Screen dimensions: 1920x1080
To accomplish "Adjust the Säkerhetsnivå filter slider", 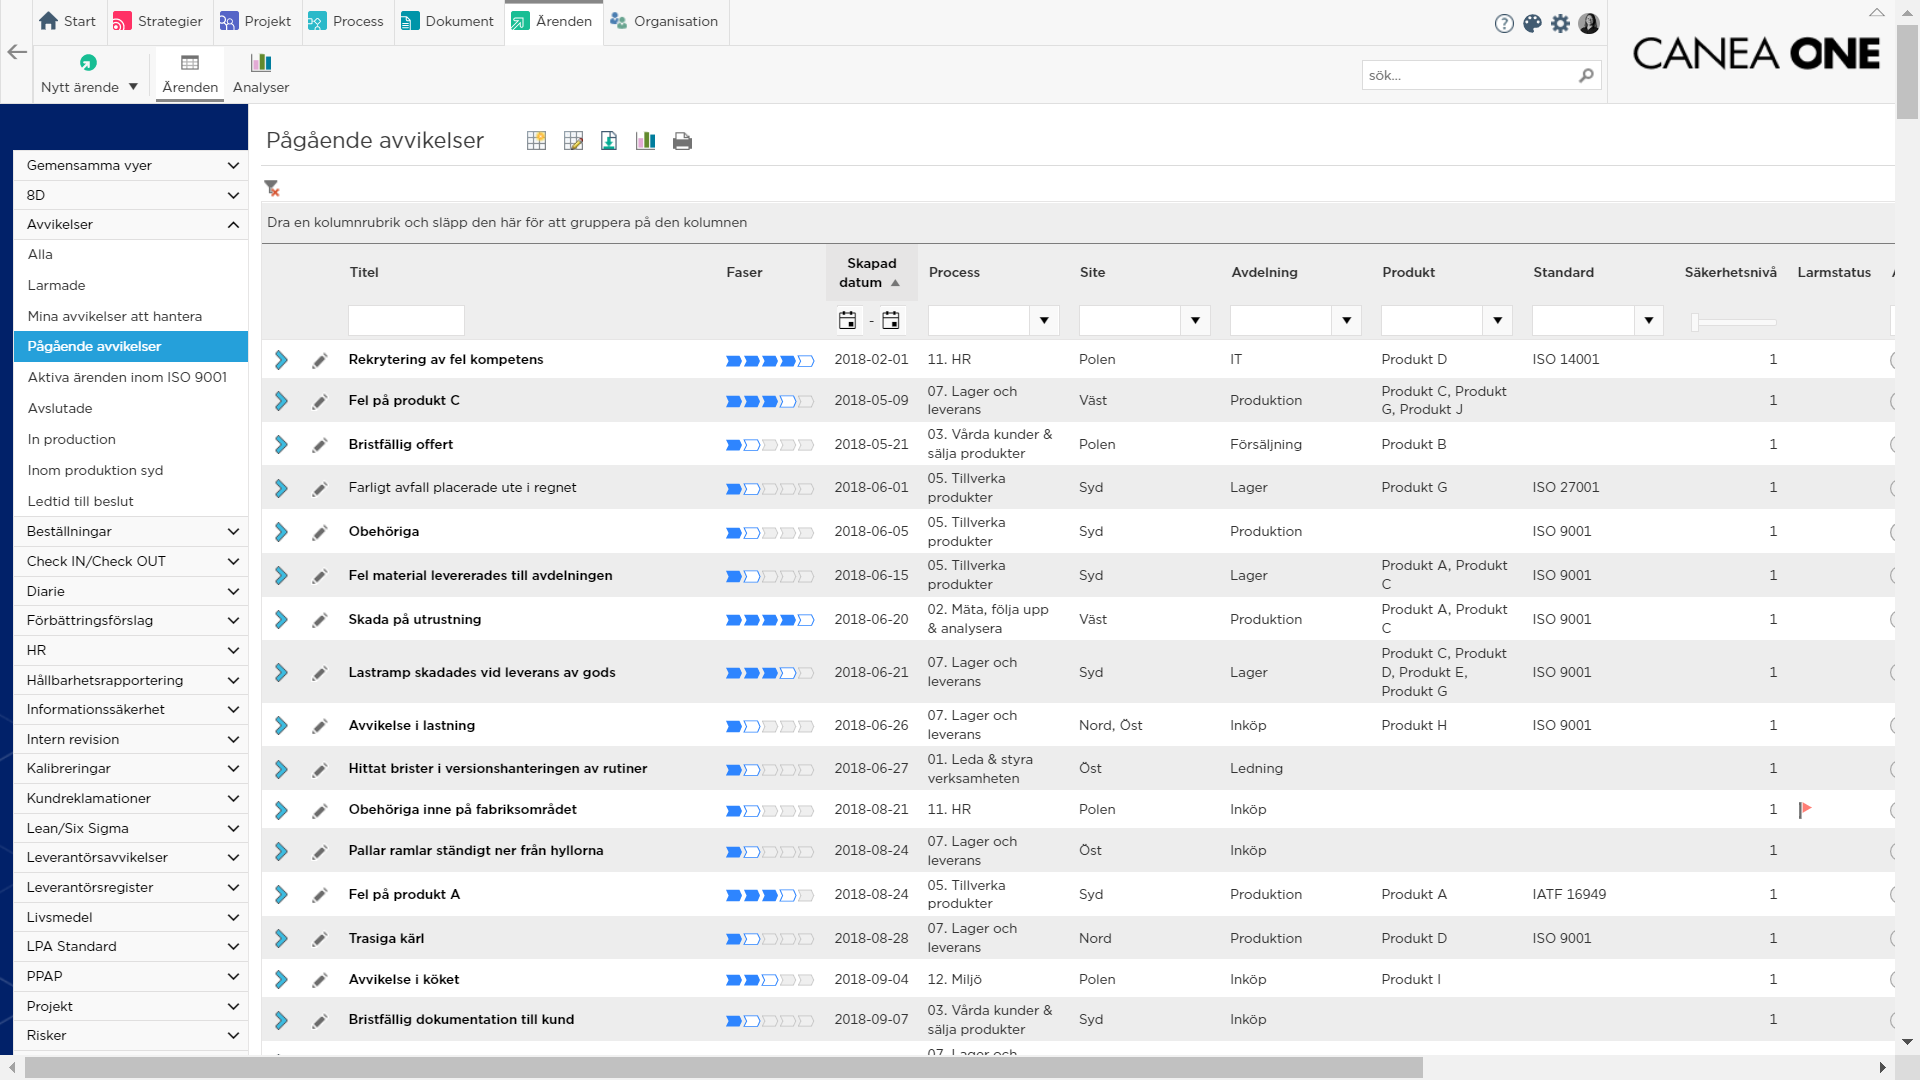I will 1696,322.
